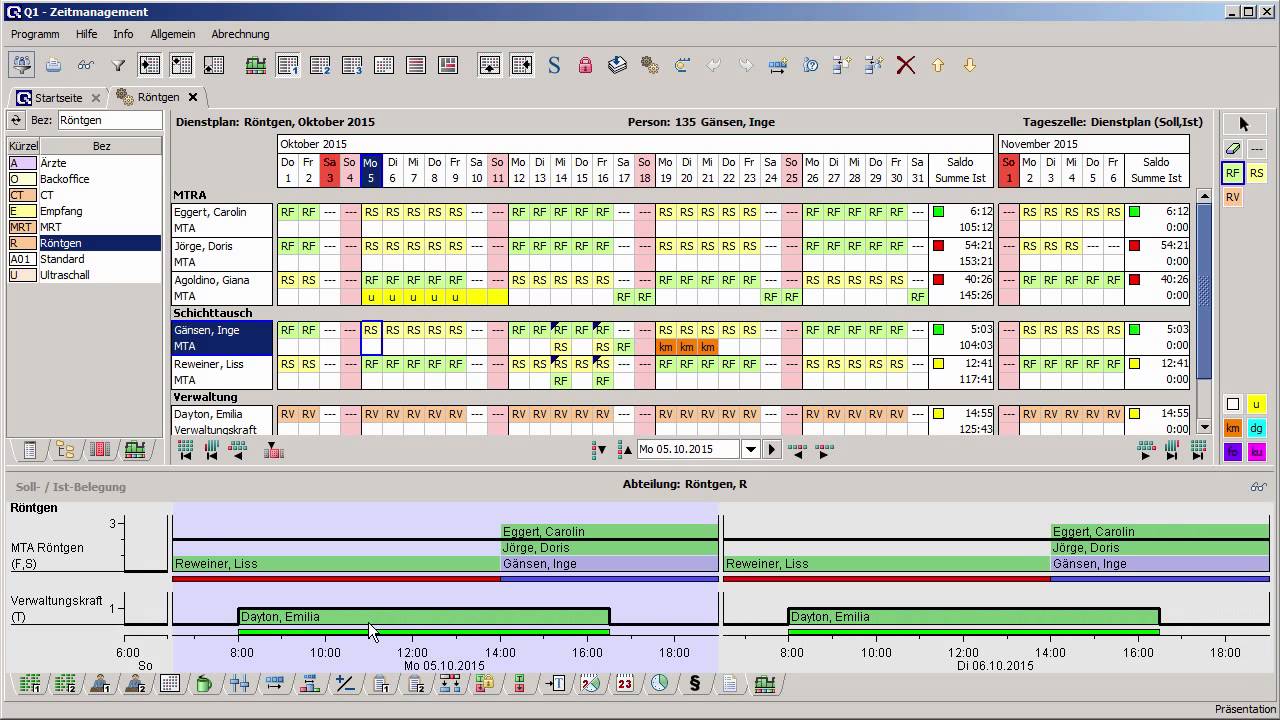Close the Röntgen tab
The image size is (1280, 720).
point(193,97)
